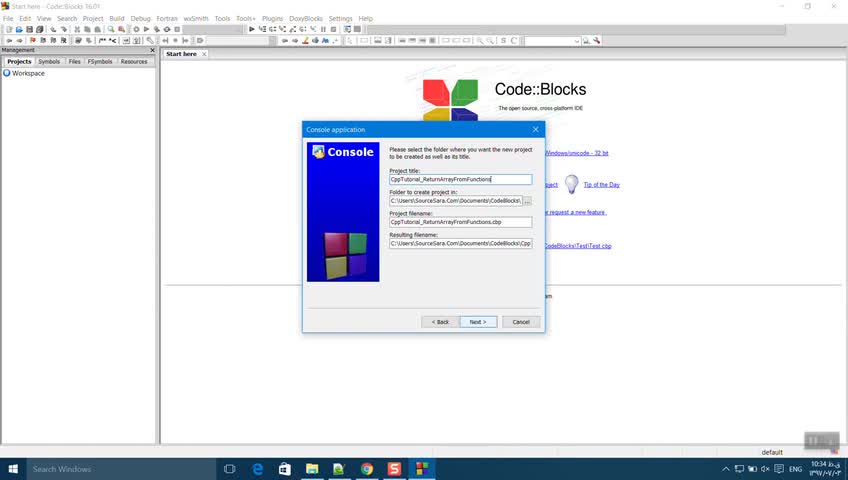Image resolution: width=848 pixels, height=480 pixels.
Task: Click the request a new feature link
Action: coord(578,212)
